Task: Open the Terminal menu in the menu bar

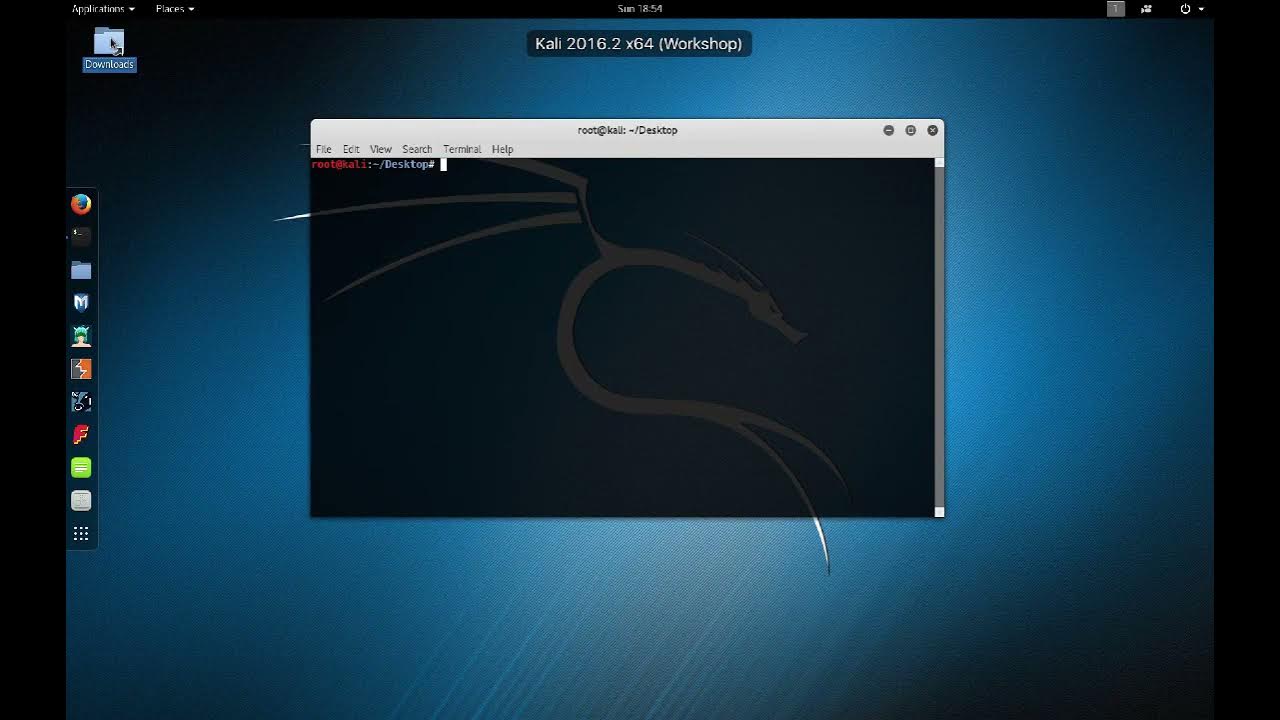Action: pyautogui.click(x=462, y=149)
